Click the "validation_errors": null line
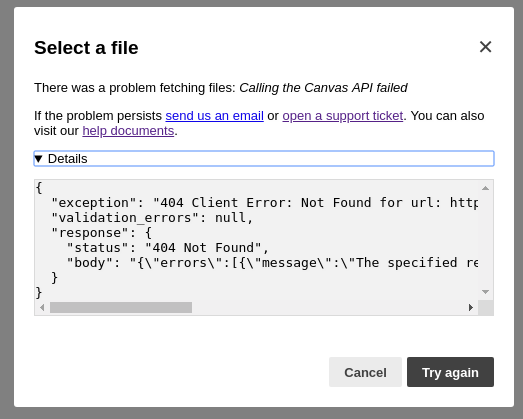 (x=152, y=218)
